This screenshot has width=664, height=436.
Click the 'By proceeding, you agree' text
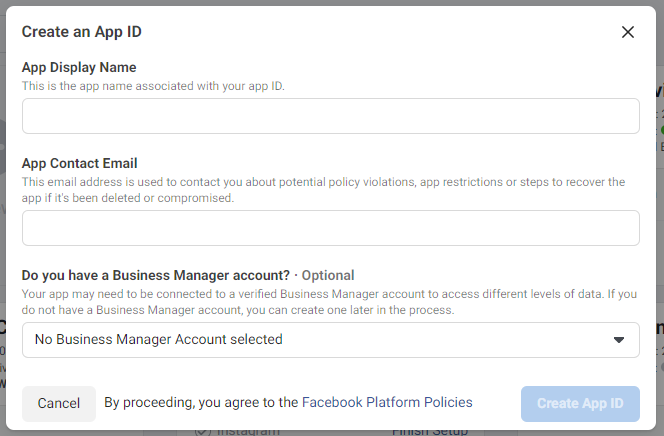(x=200, y=403)
